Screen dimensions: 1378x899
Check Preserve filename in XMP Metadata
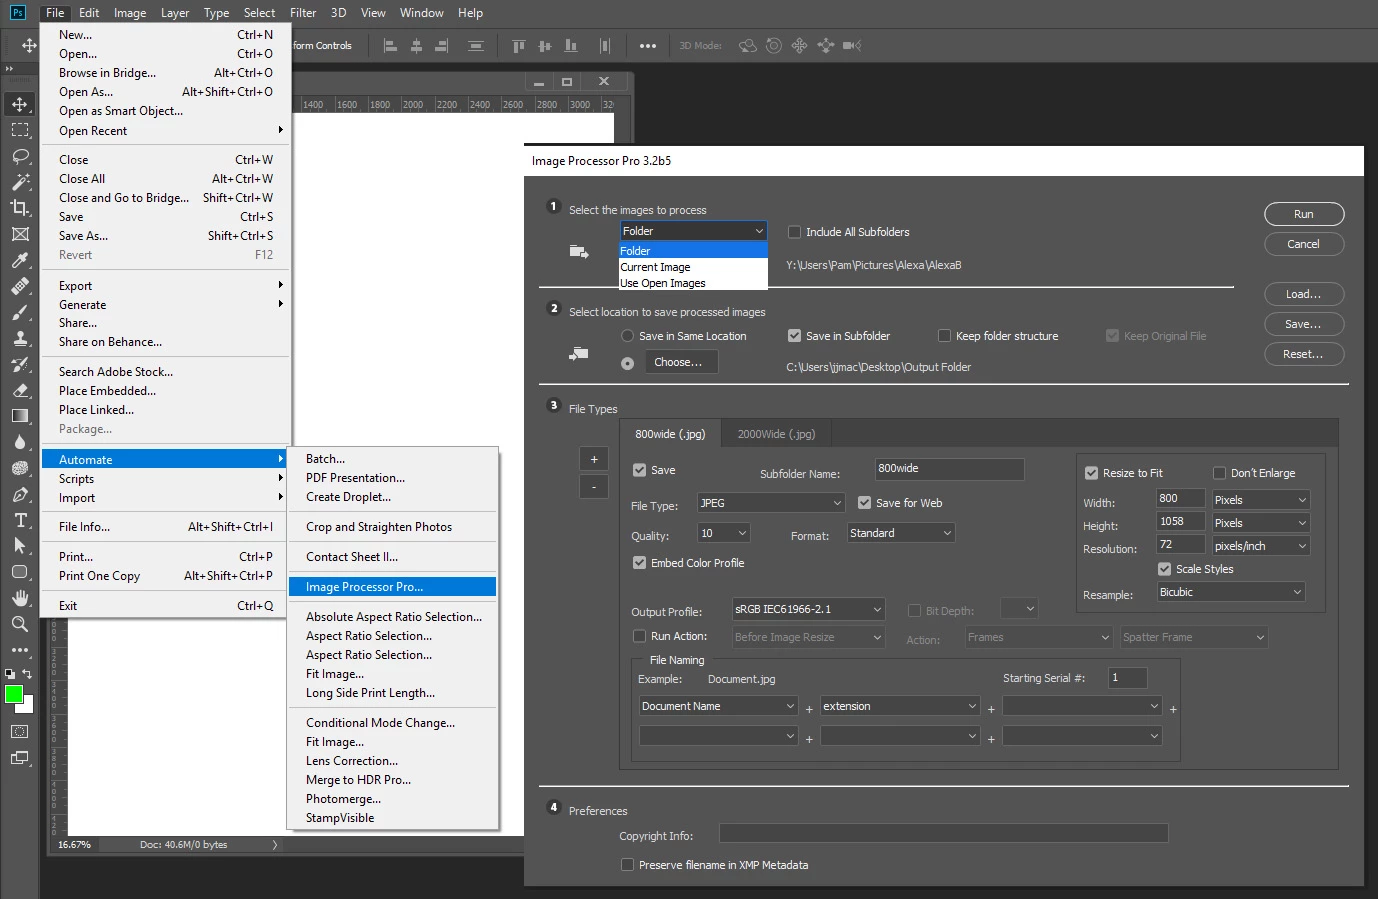628,865
